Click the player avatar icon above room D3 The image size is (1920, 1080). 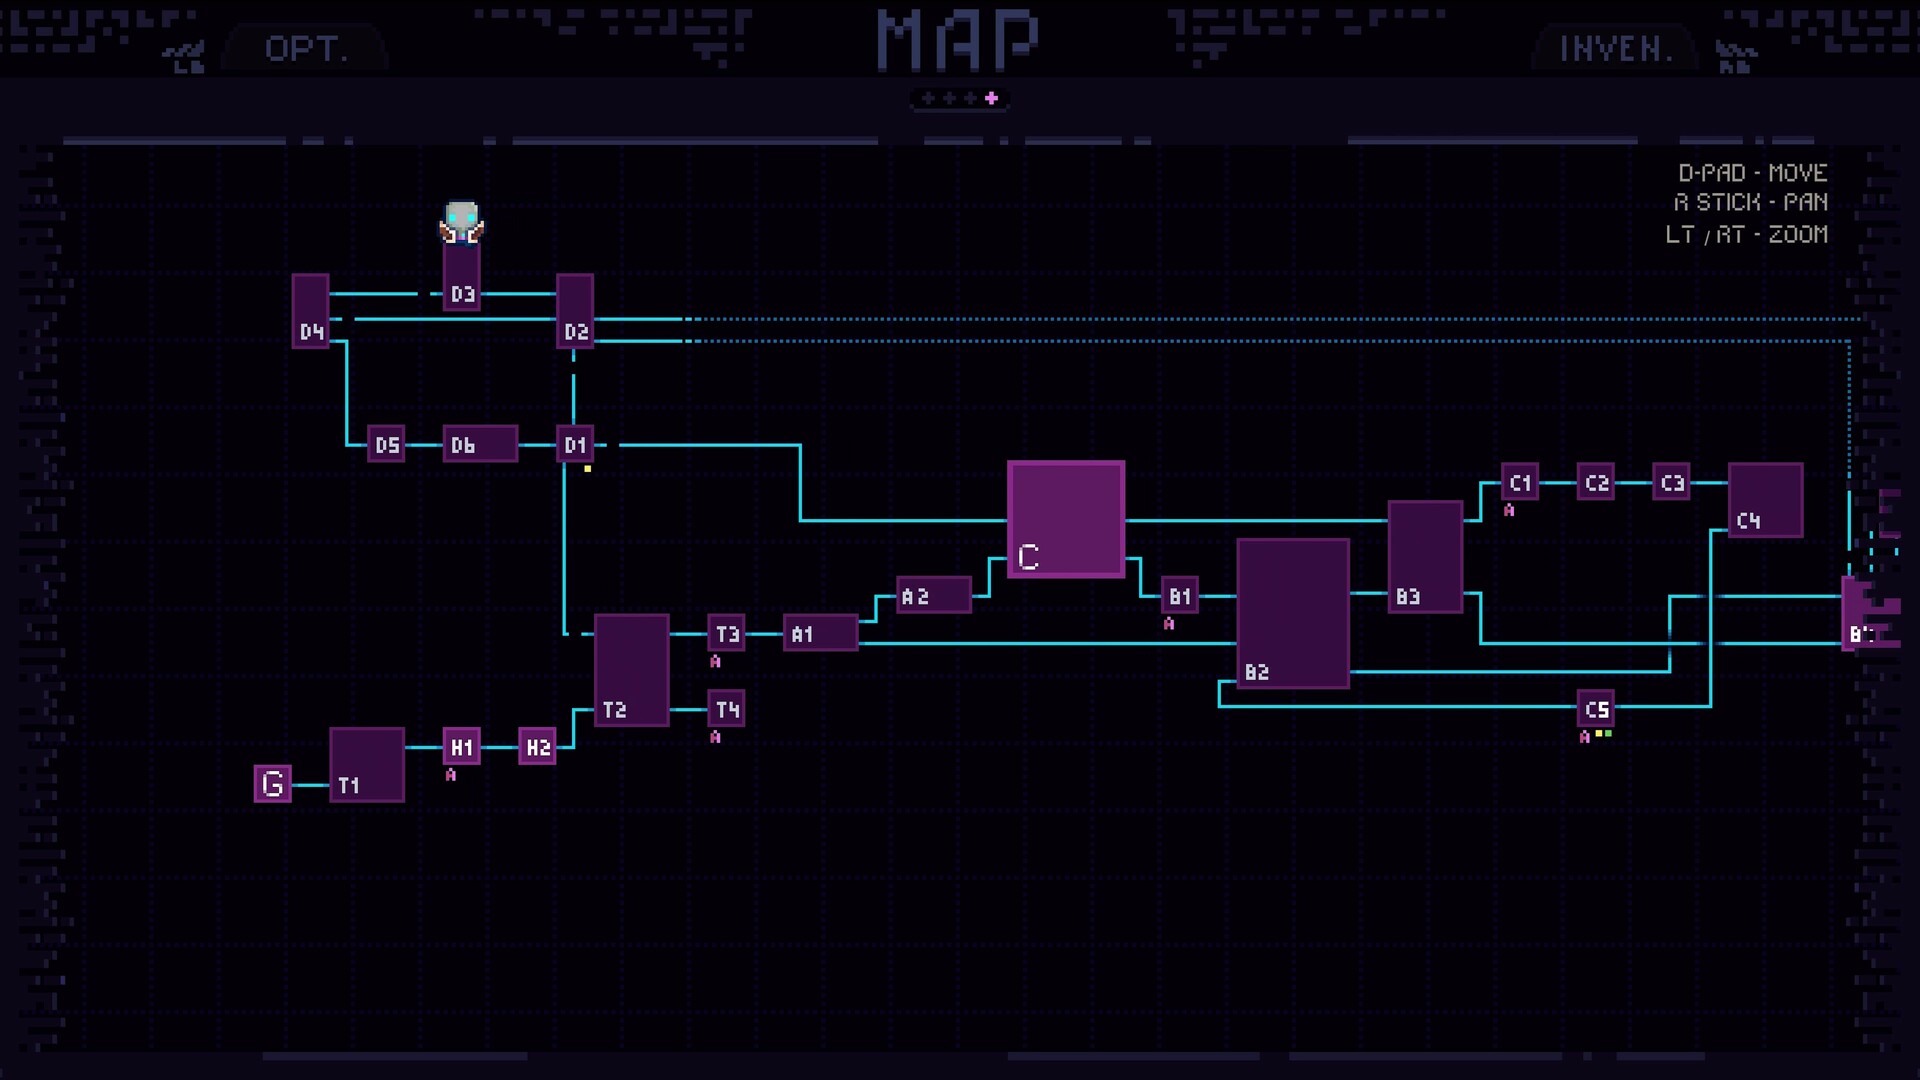pos(461,222)
